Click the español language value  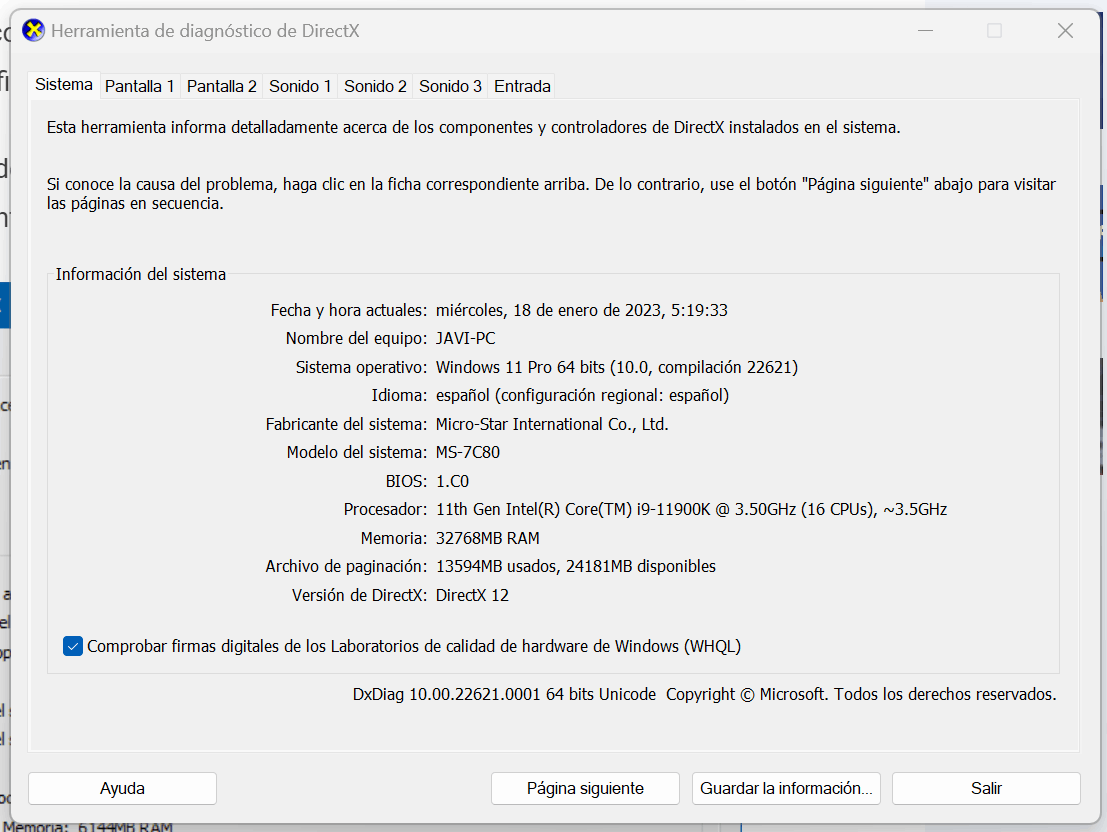tap(582, 396)
